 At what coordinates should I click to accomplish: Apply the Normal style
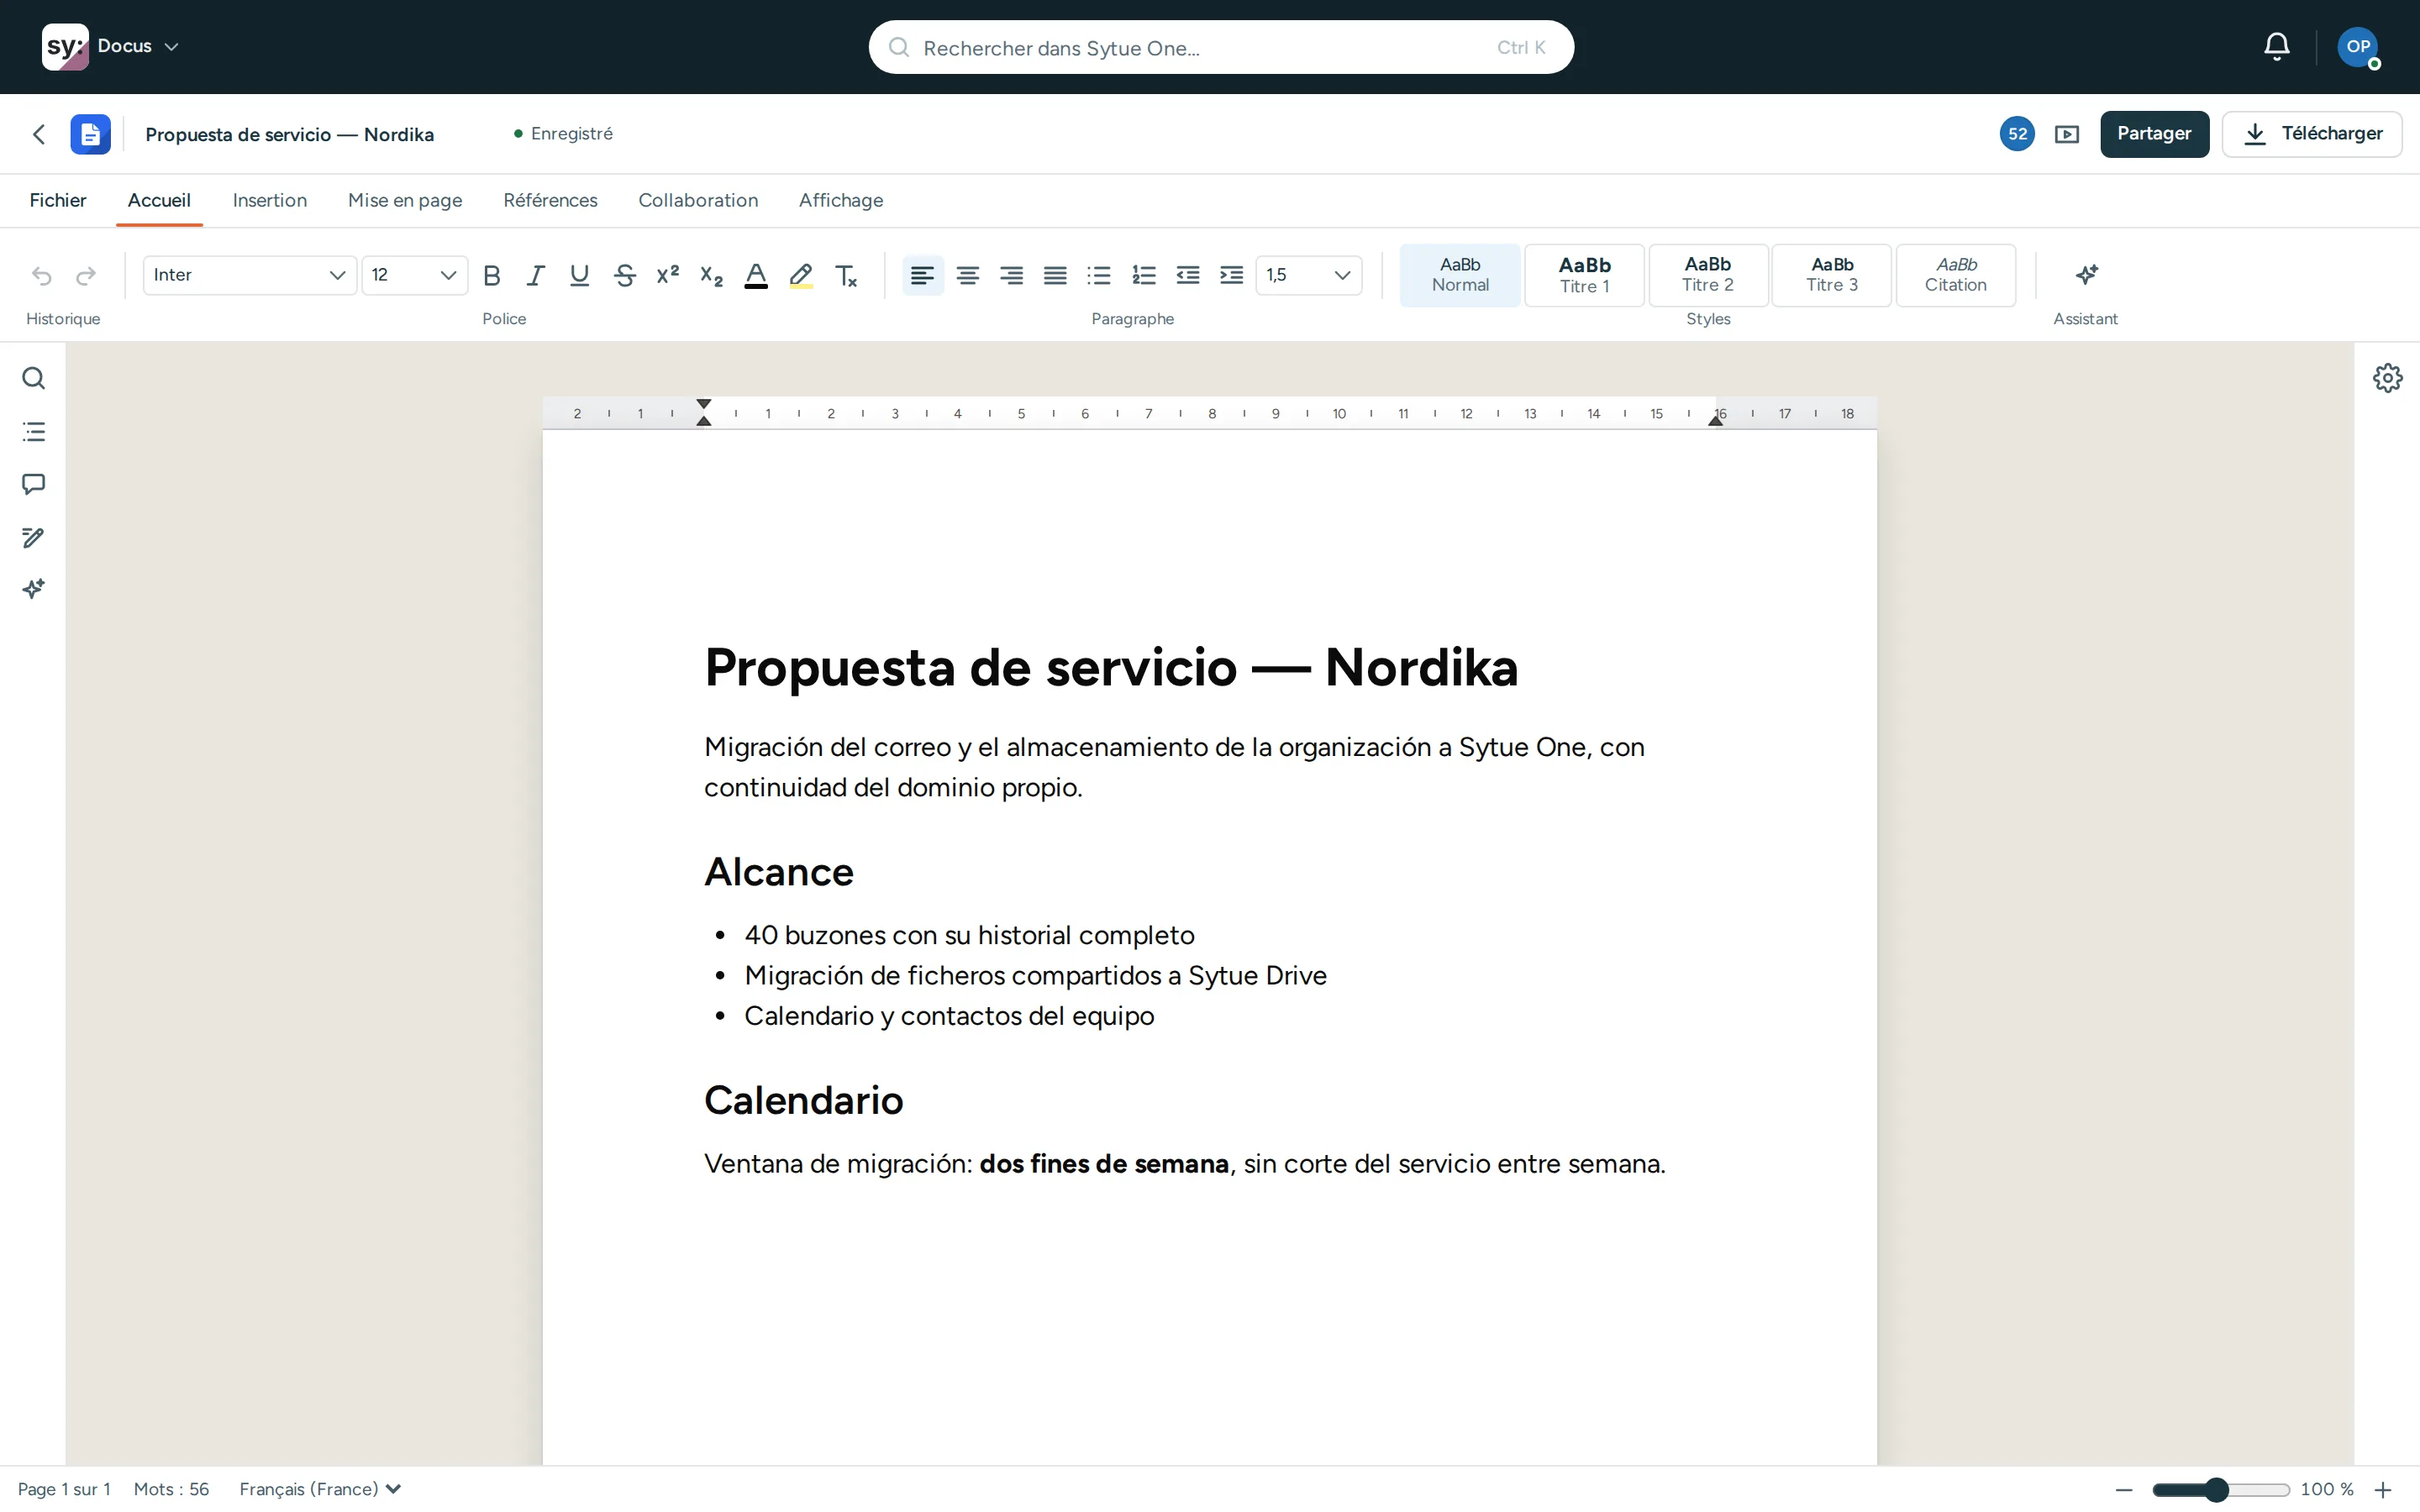[1460, 275]
